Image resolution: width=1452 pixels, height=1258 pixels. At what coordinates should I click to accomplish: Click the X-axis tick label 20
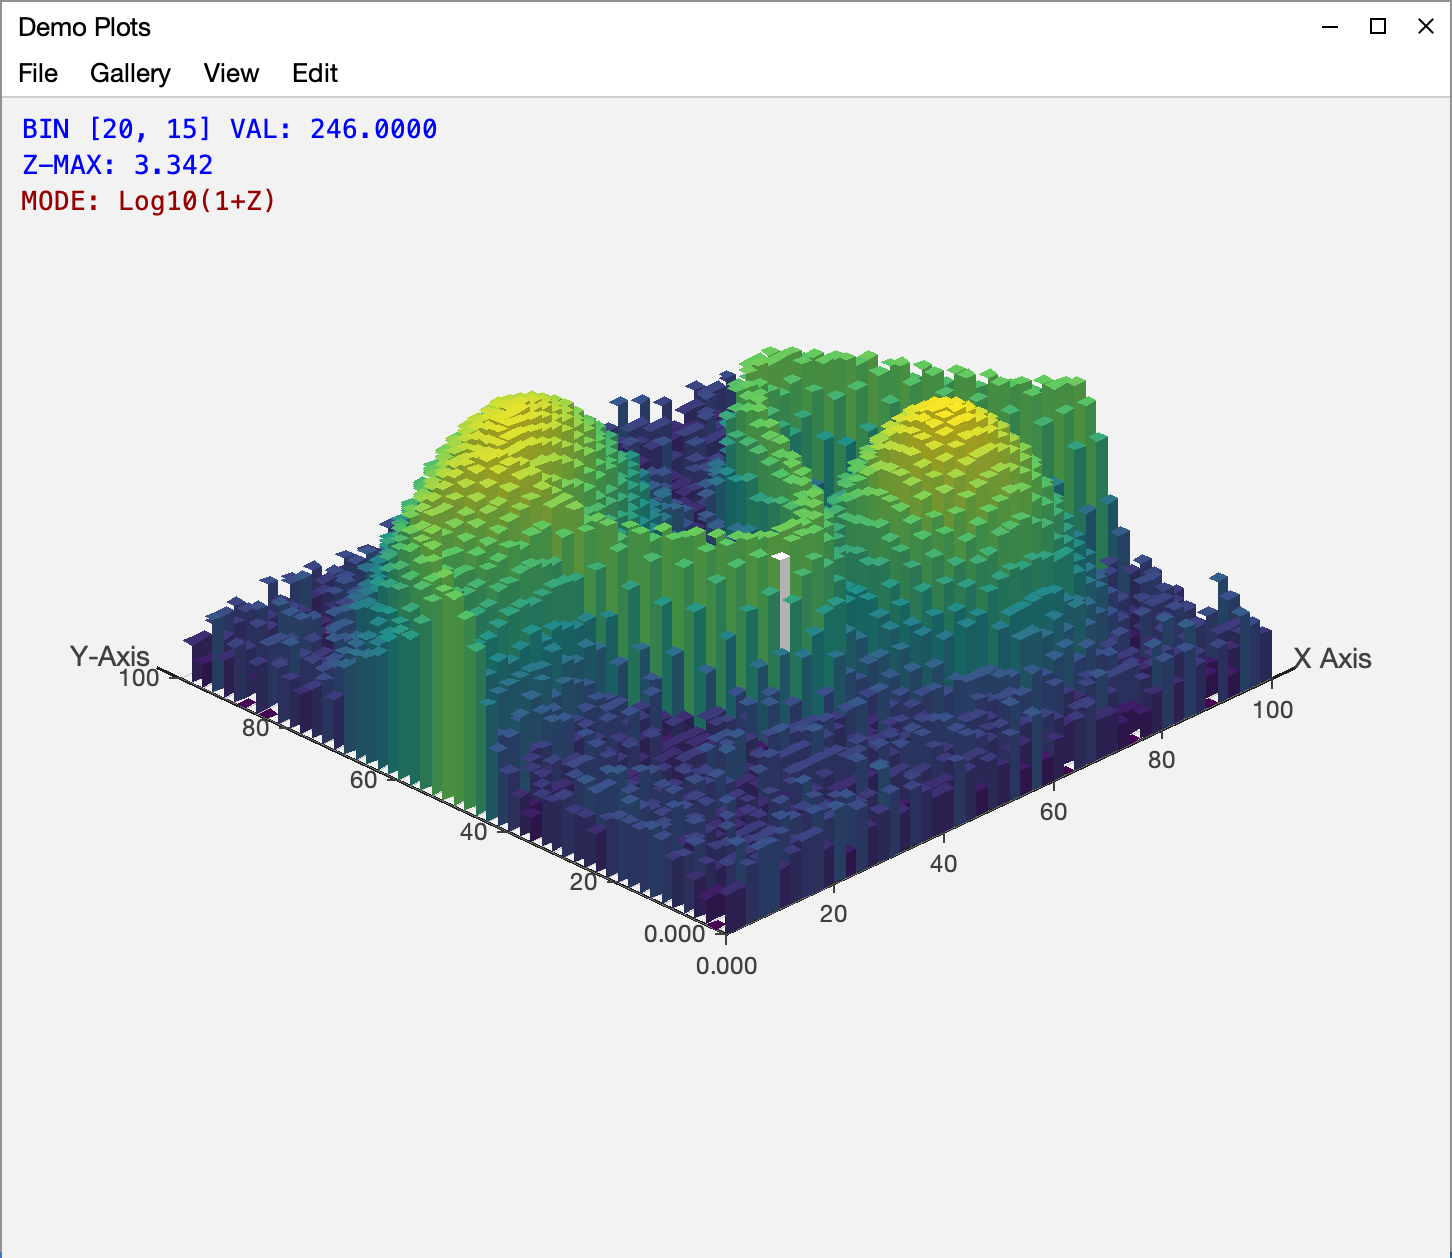833,914
